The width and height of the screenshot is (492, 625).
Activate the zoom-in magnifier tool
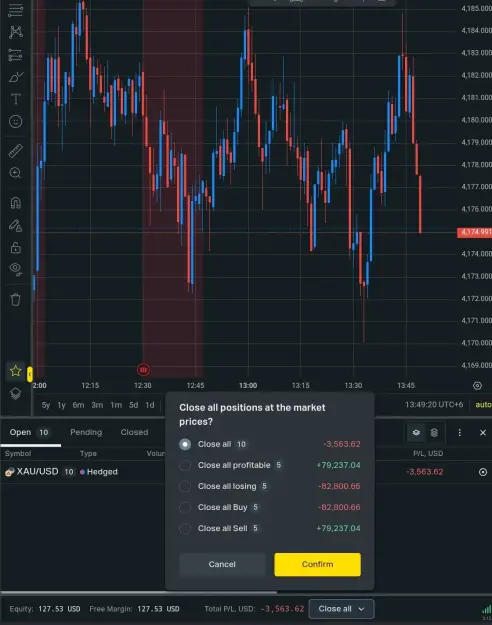click(x=16, y=173)
